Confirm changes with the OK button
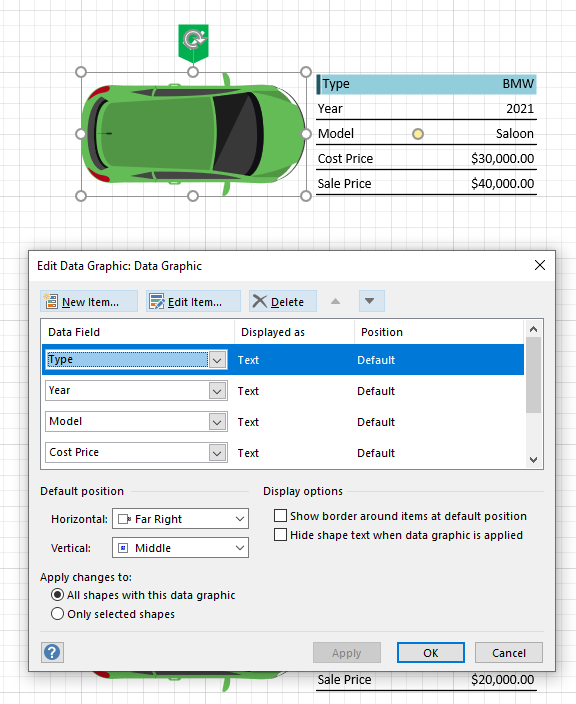The image size is (576, 704). point(431,652)
